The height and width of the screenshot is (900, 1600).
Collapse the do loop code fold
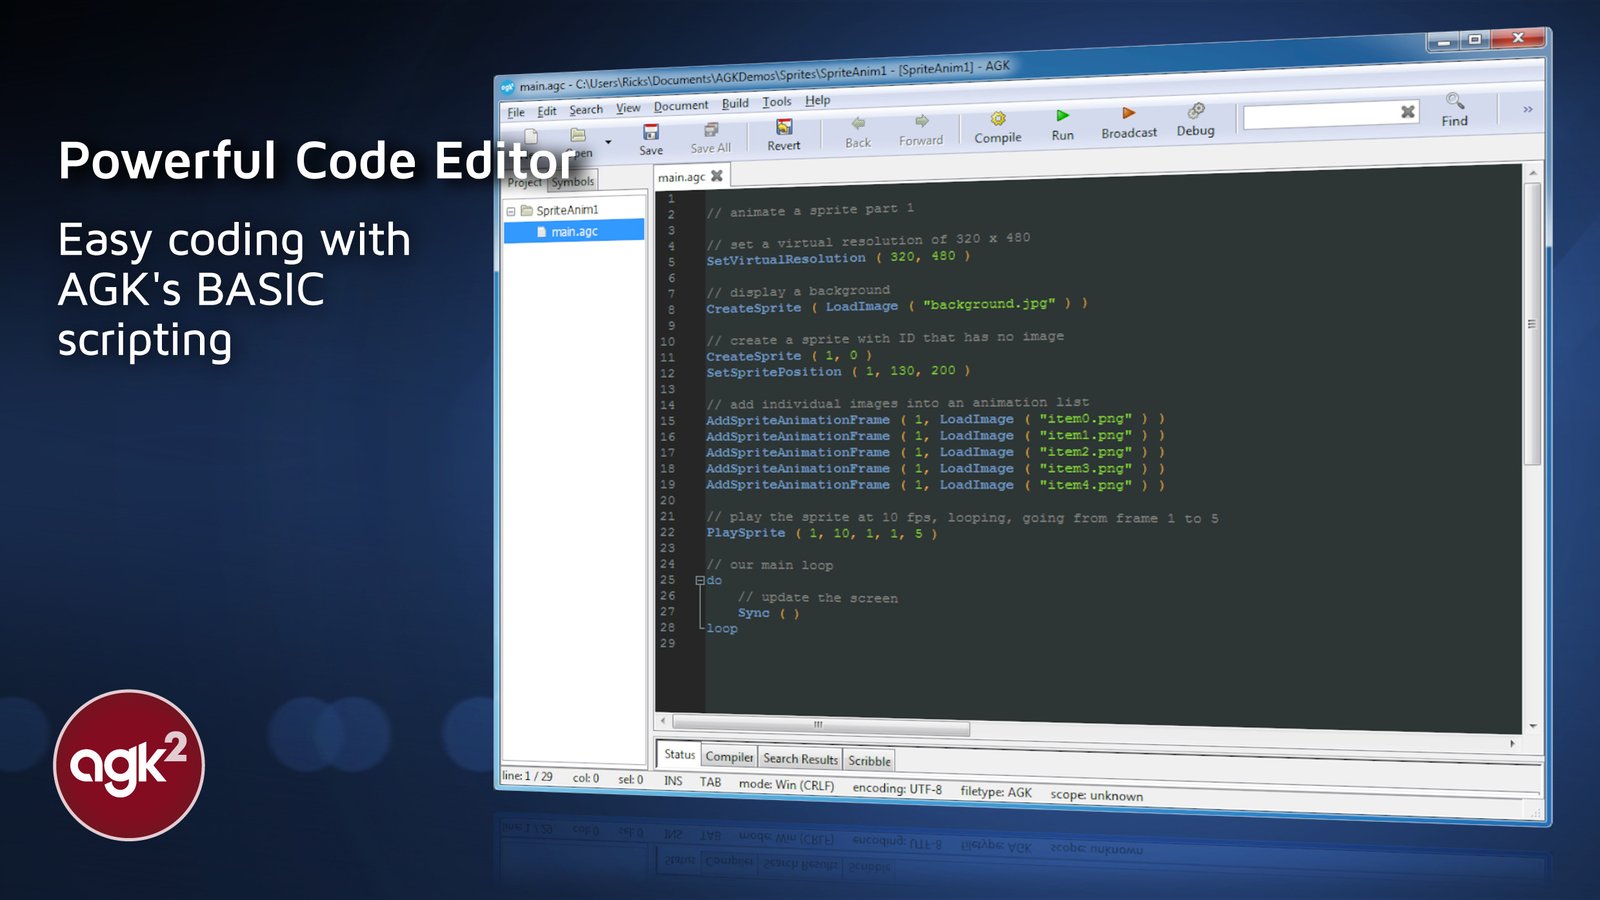[x=700, y=580]
